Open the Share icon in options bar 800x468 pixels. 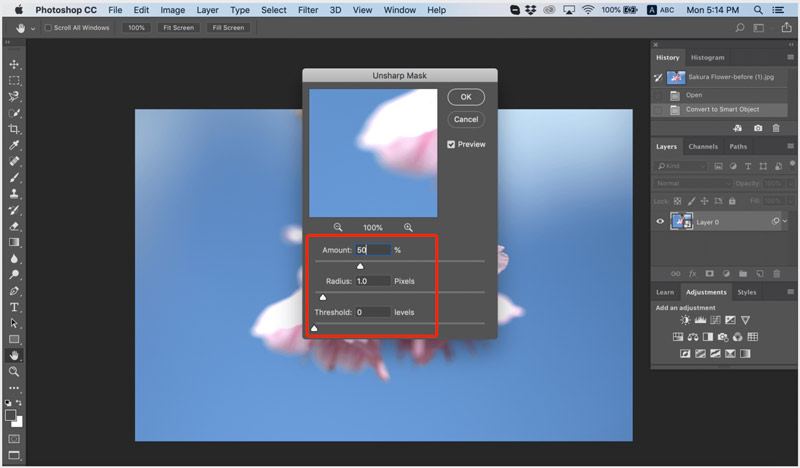point(786,28)
